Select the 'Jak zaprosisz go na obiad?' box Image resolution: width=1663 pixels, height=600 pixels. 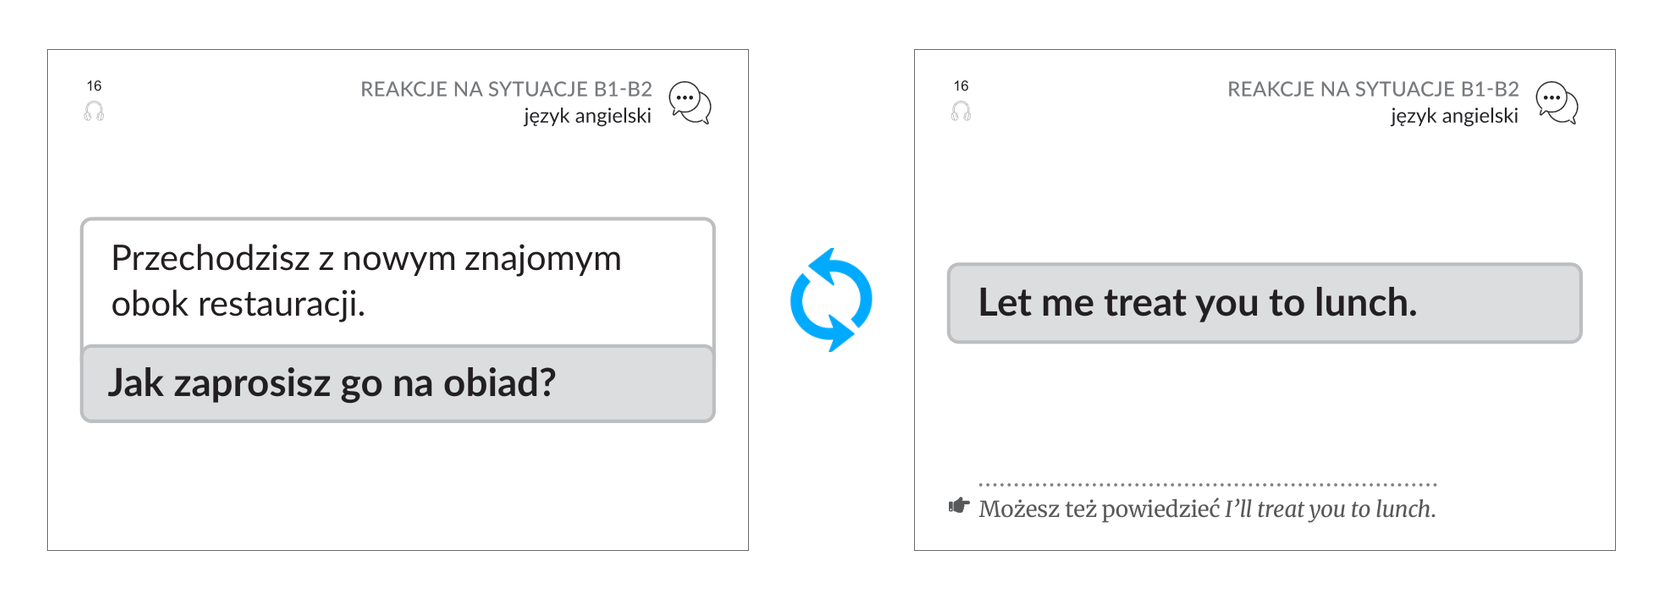tap(398, 383)
